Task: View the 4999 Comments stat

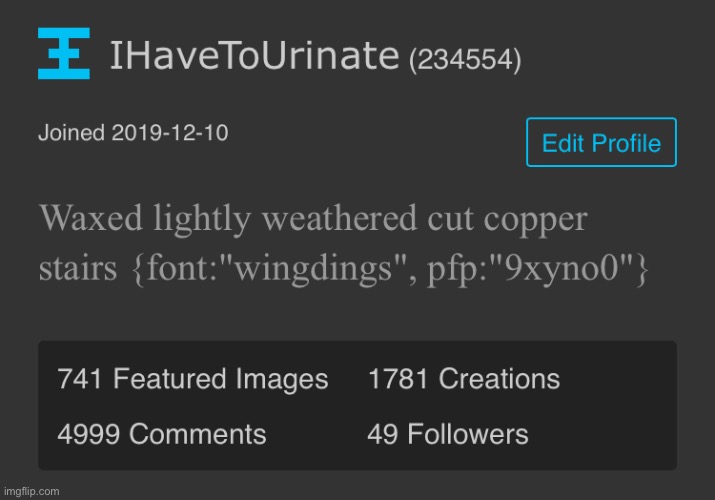Action: [x=162, y=433]
